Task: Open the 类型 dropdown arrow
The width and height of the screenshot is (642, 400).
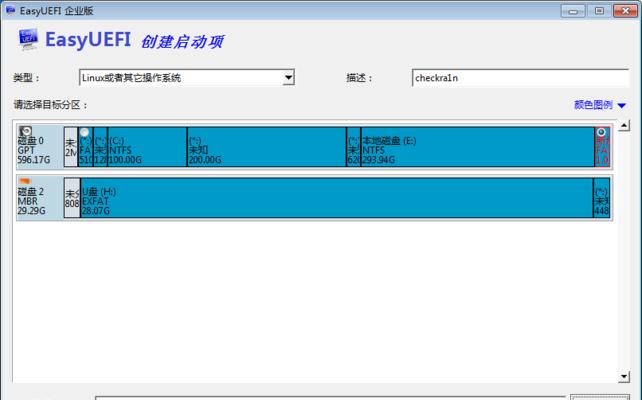Action: pyautogui.click(x=289, y=77)
